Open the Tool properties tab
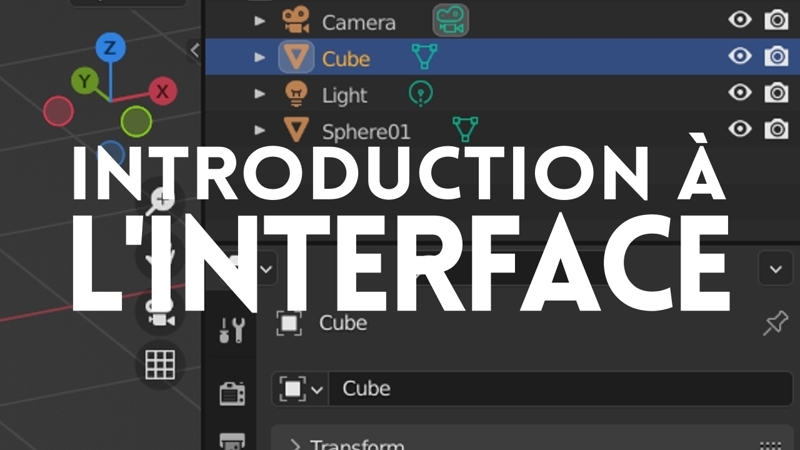This screenshot has height=450, width=800. coord(232,329)
